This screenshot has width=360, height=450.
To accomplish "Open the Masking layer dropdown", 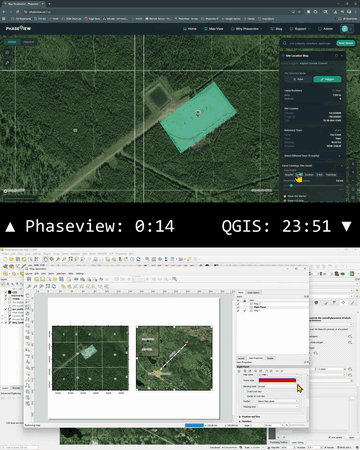I will point(278,407).
